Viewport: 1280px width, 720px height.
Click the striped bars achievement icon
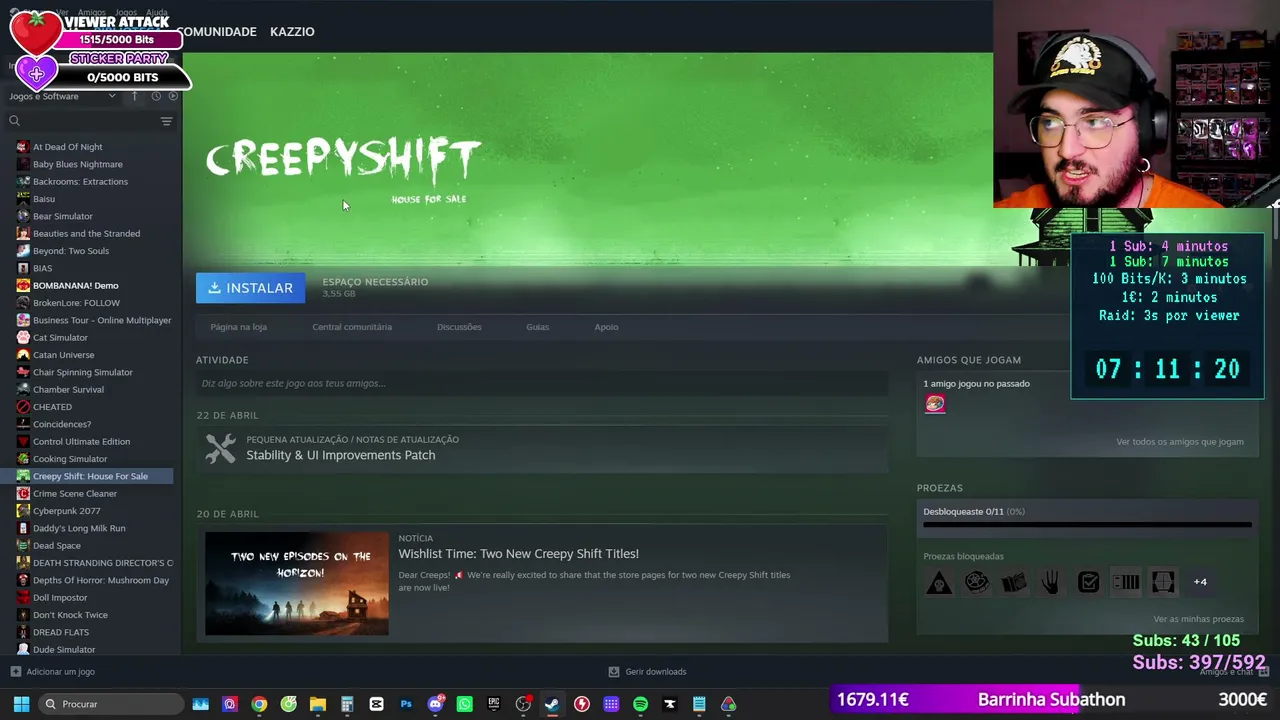pos(1126,582)
